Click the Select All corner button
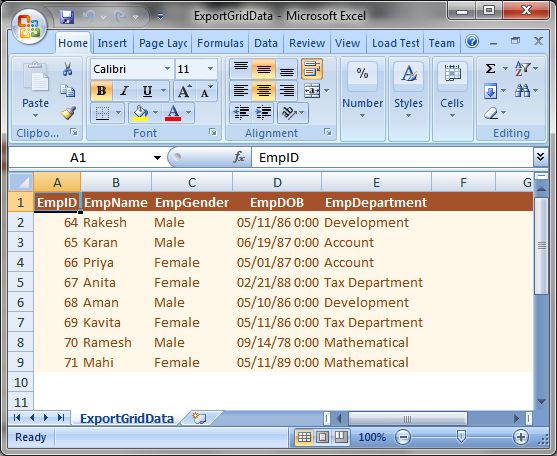Image resolution: width=557 pixels, height=456 pixels. pos(21,183)
